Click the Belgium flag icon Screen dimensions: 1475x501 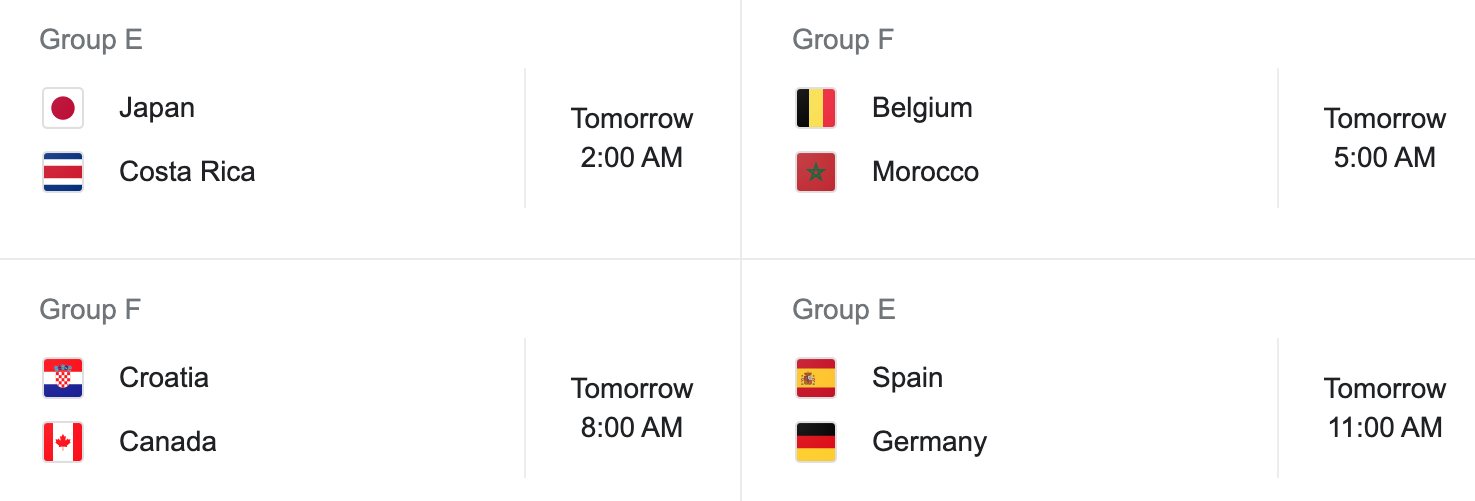816,108
